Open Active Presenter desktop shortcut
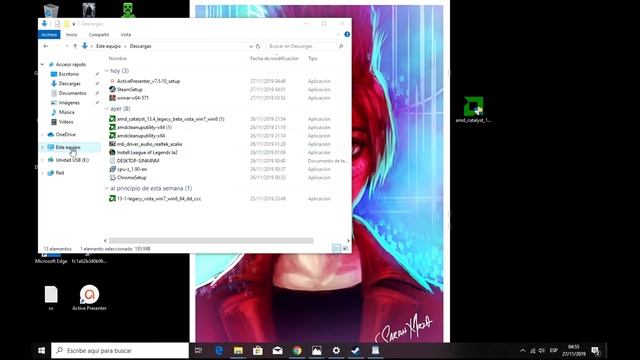The image size is (640, 360). tap(89, 298)
